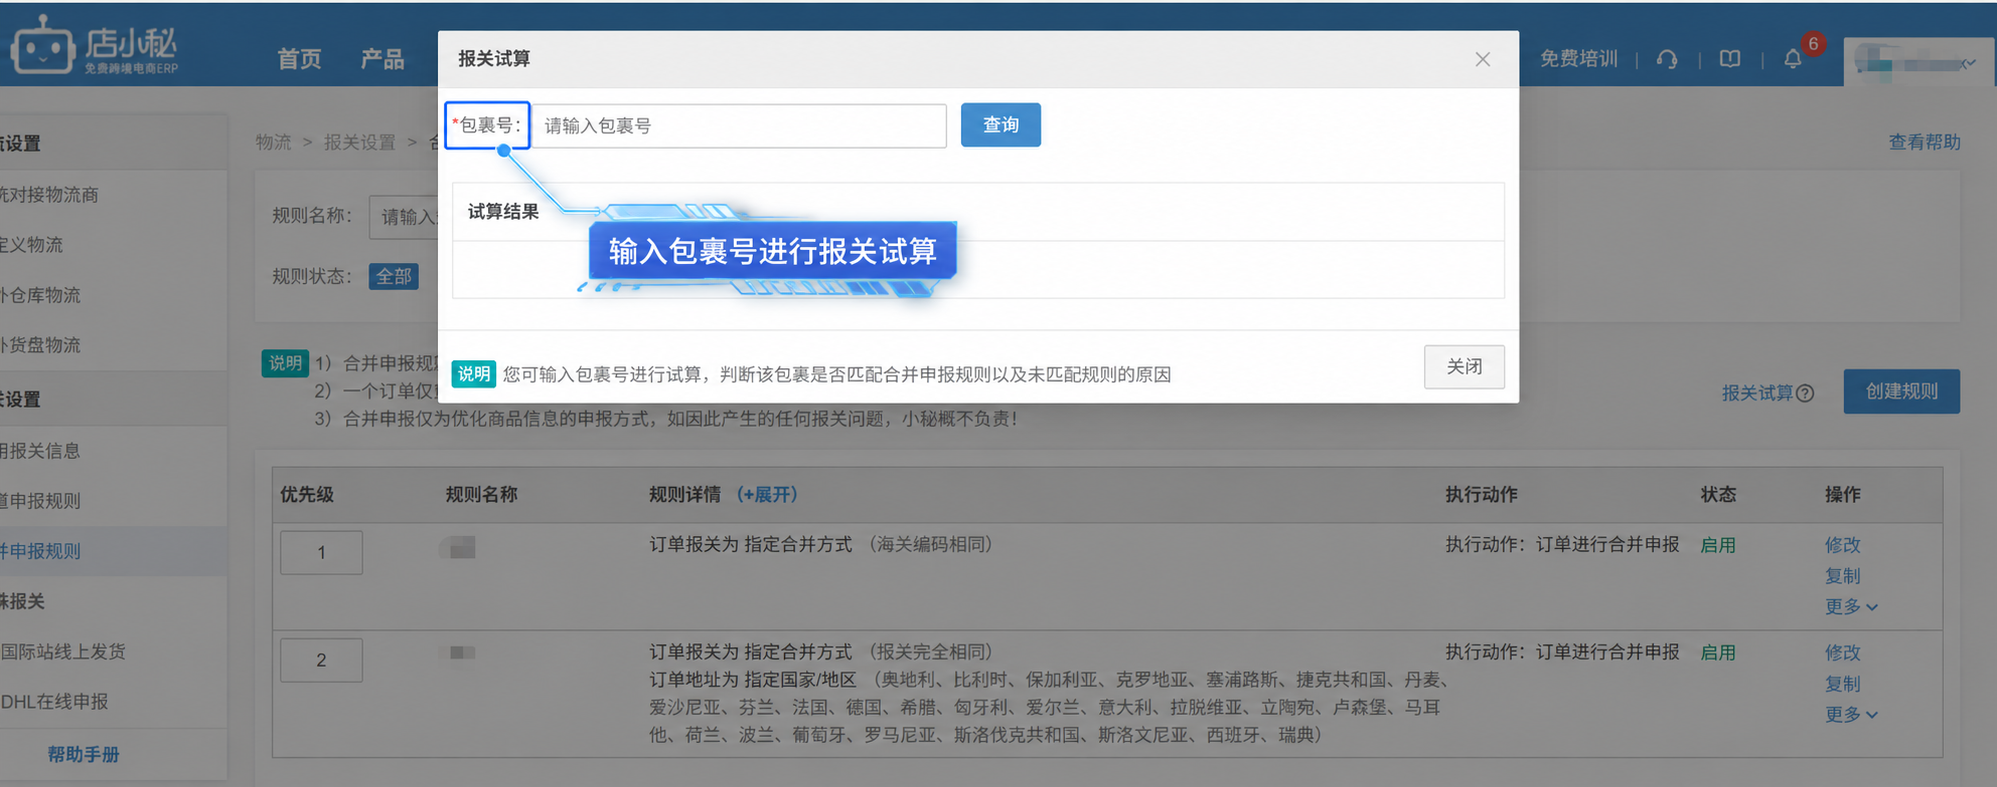
Task: Click 创建规则 button
Action: (1901, 391)
